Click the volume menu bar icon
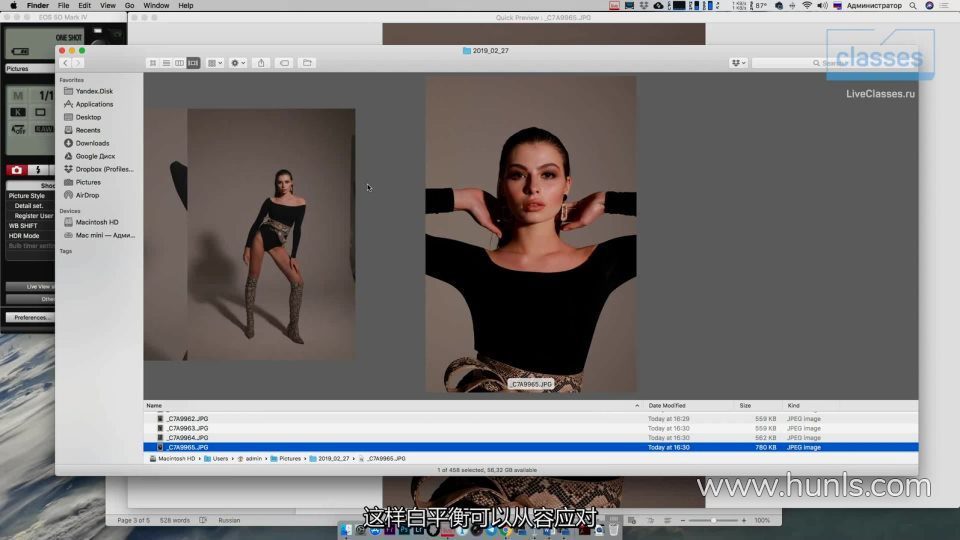 click(x=822, y=6)
